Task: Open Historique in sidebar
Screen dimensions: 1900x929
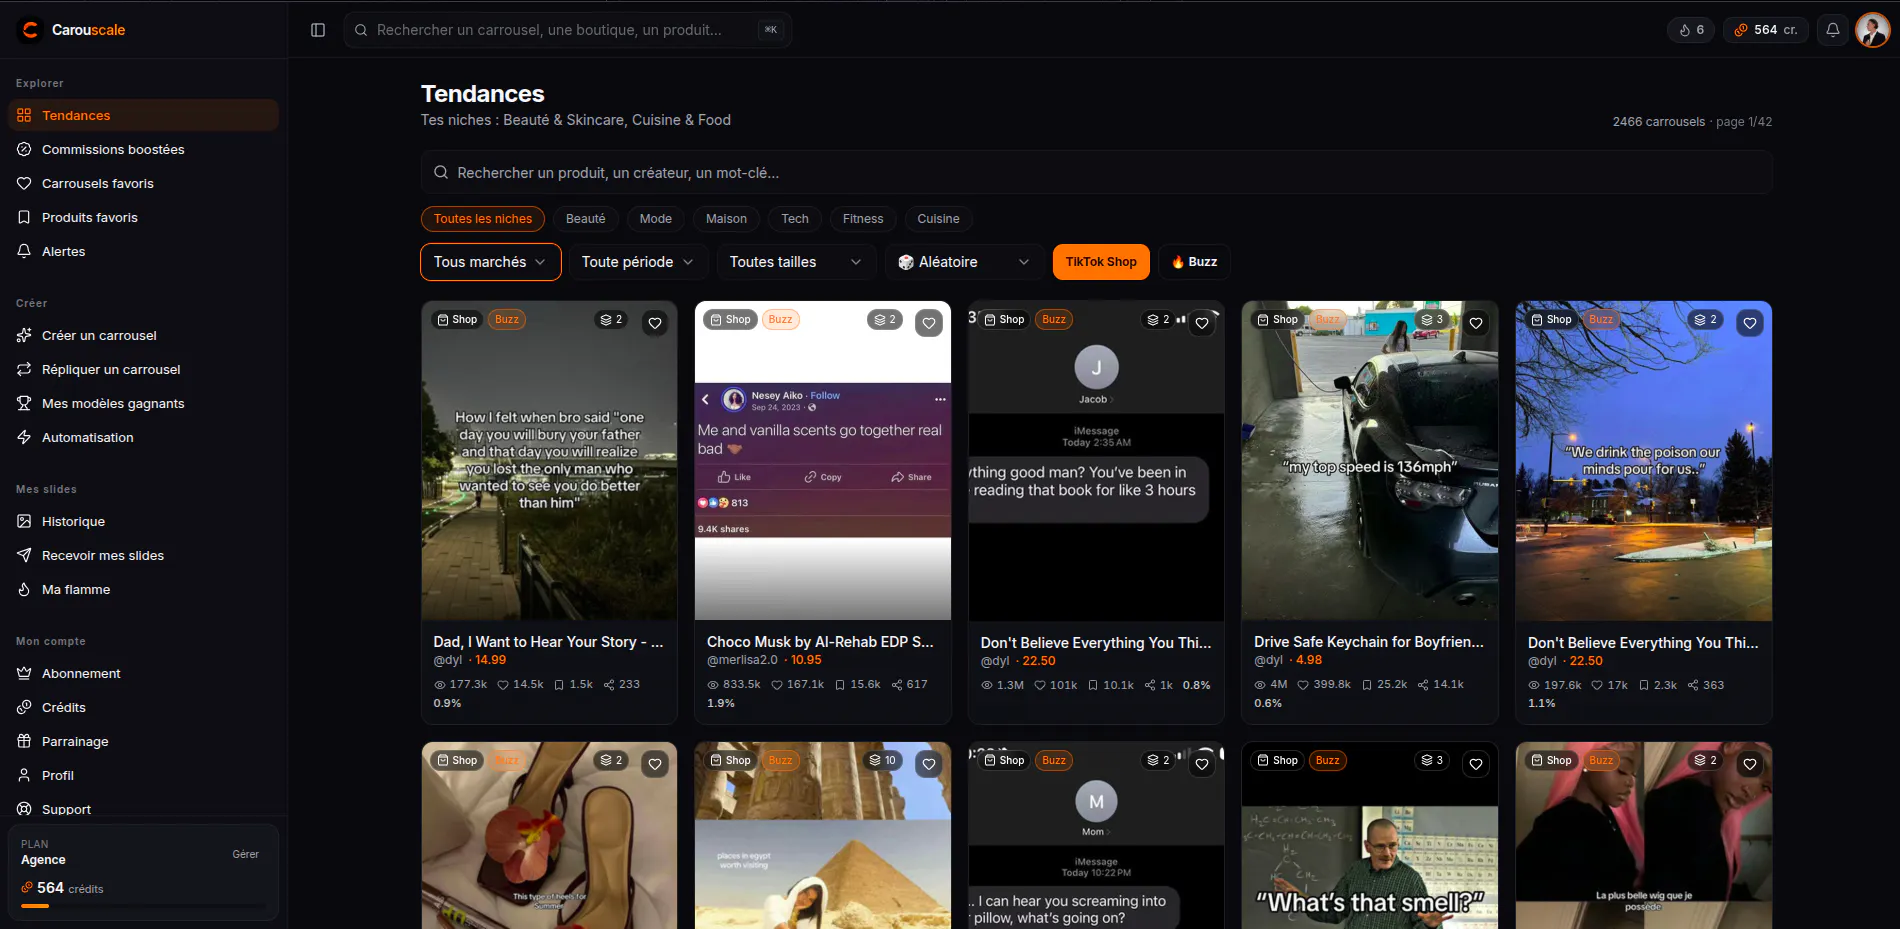Action: [x=143, y=521]
